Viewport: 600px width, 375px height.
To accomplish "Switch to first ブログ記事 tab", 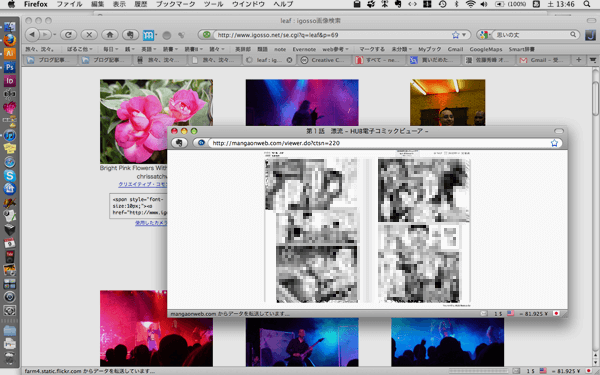I will [50, 60].
